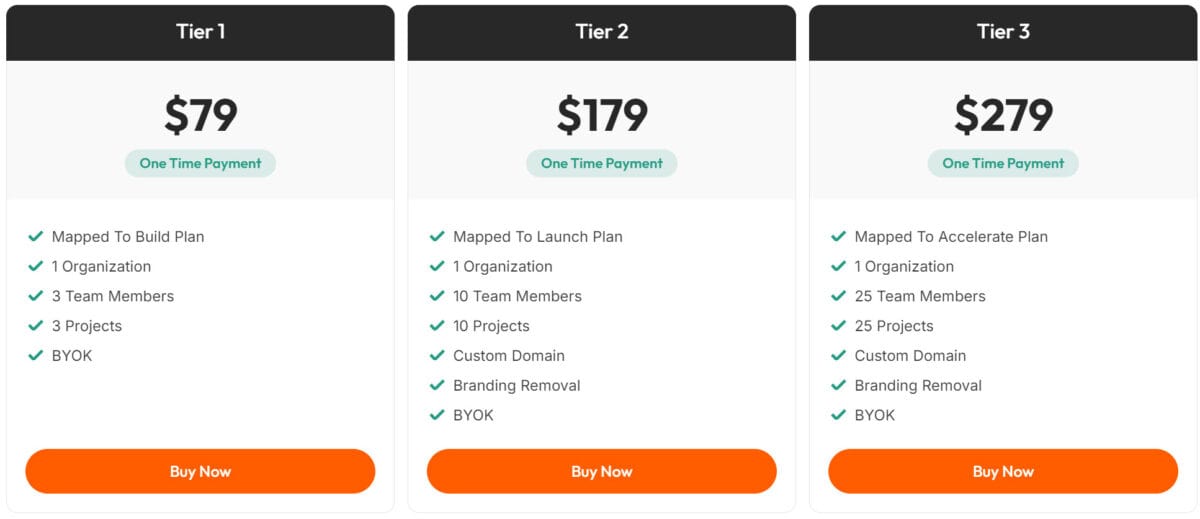Click Tier 1 BYOK feature text
1200x519 pixels.
pyautogui.click(x=72, y=356)
